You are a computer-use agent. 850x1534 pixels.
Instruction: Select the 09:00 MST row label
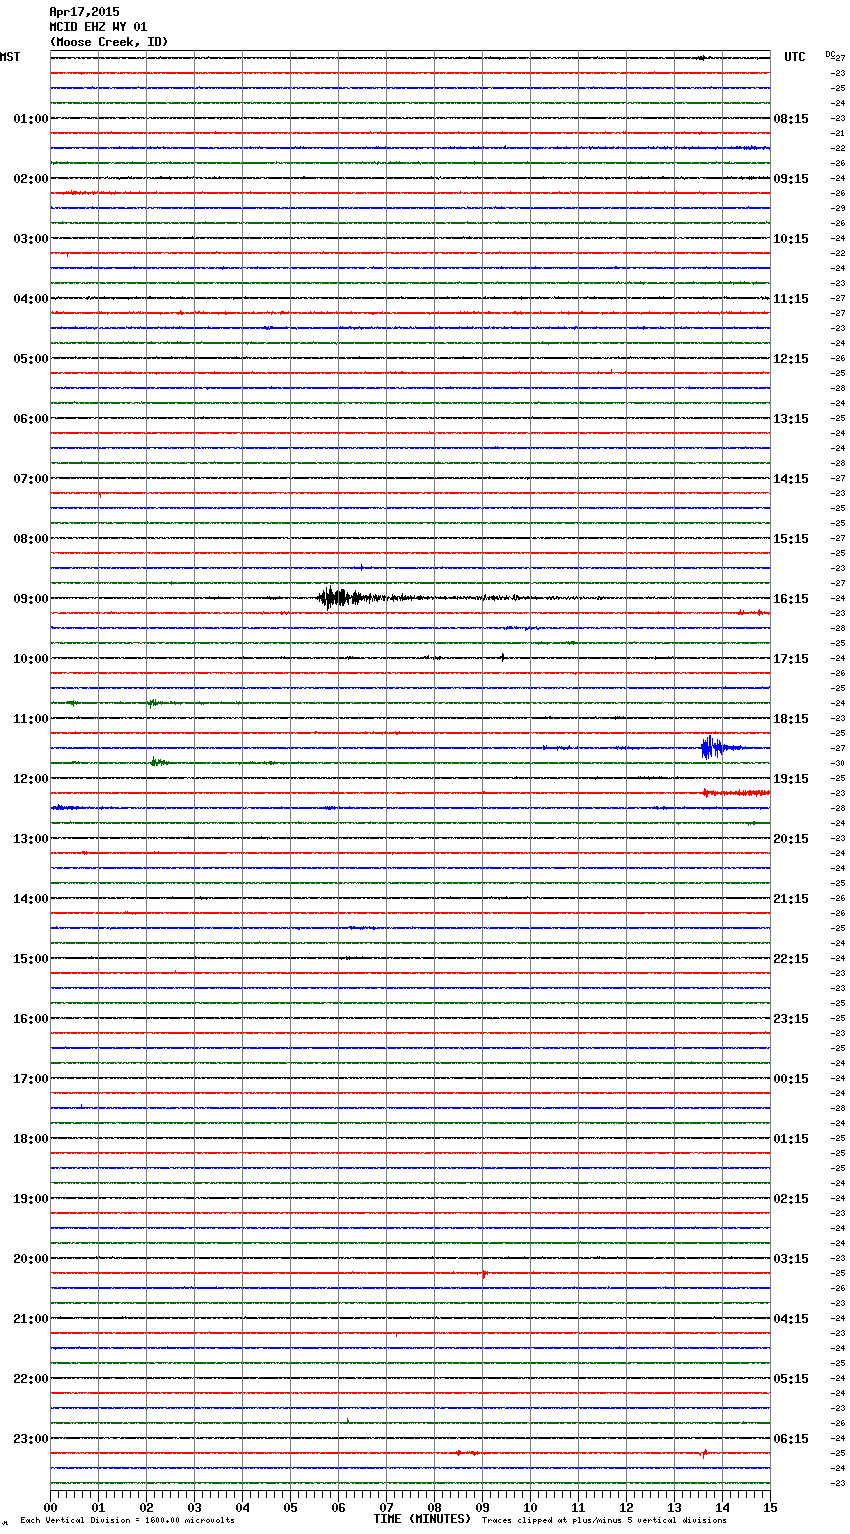pos(31,599)
